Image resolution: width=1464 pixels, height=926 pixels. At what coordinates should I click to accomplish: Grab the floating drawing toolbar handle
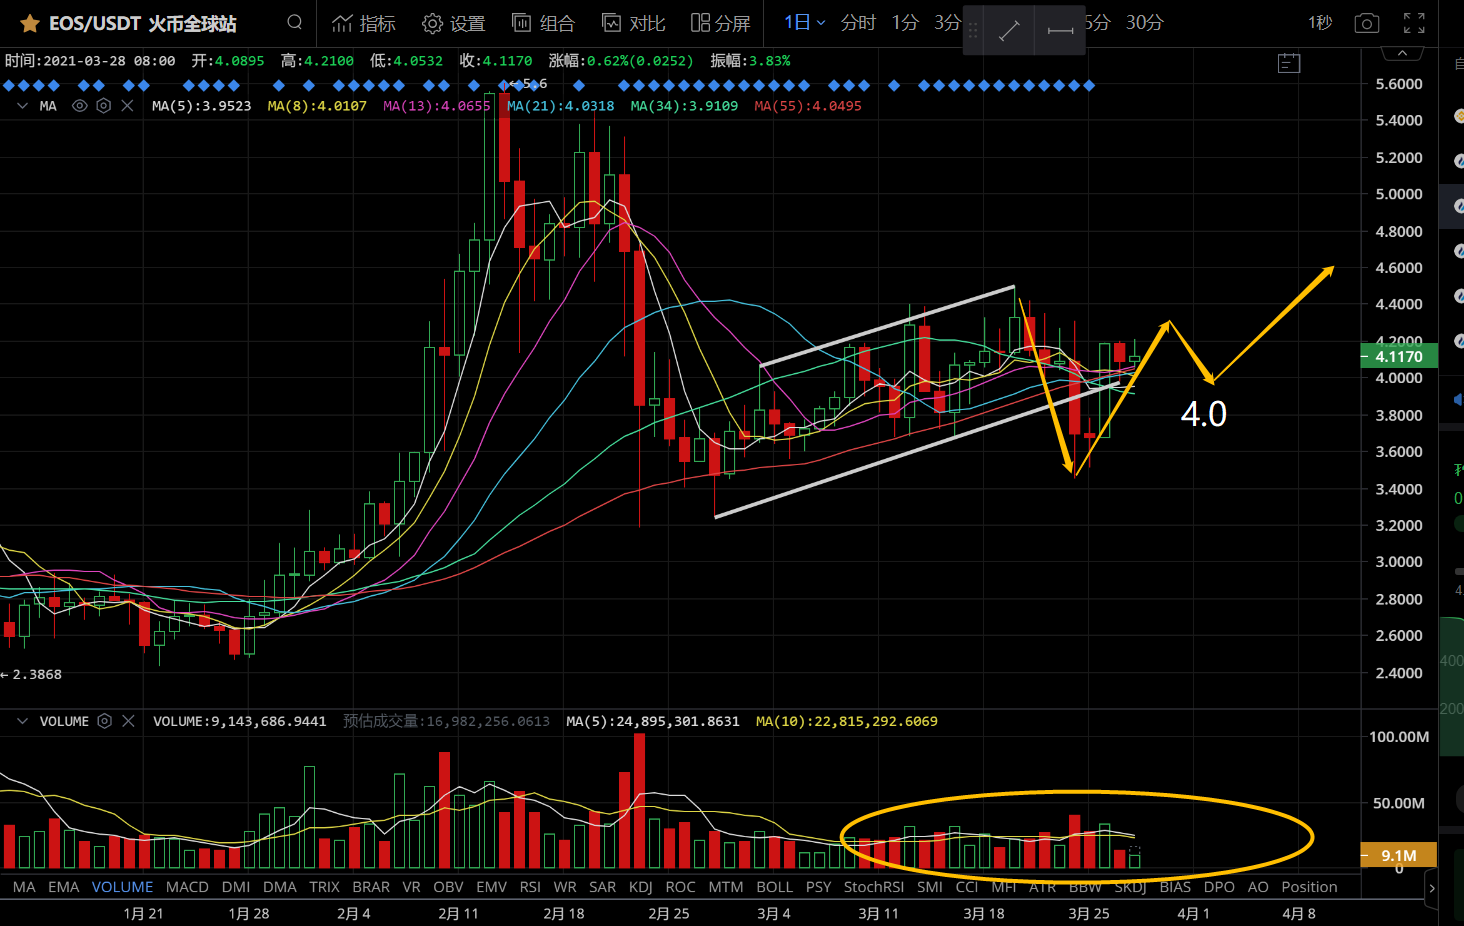[973, 30]
